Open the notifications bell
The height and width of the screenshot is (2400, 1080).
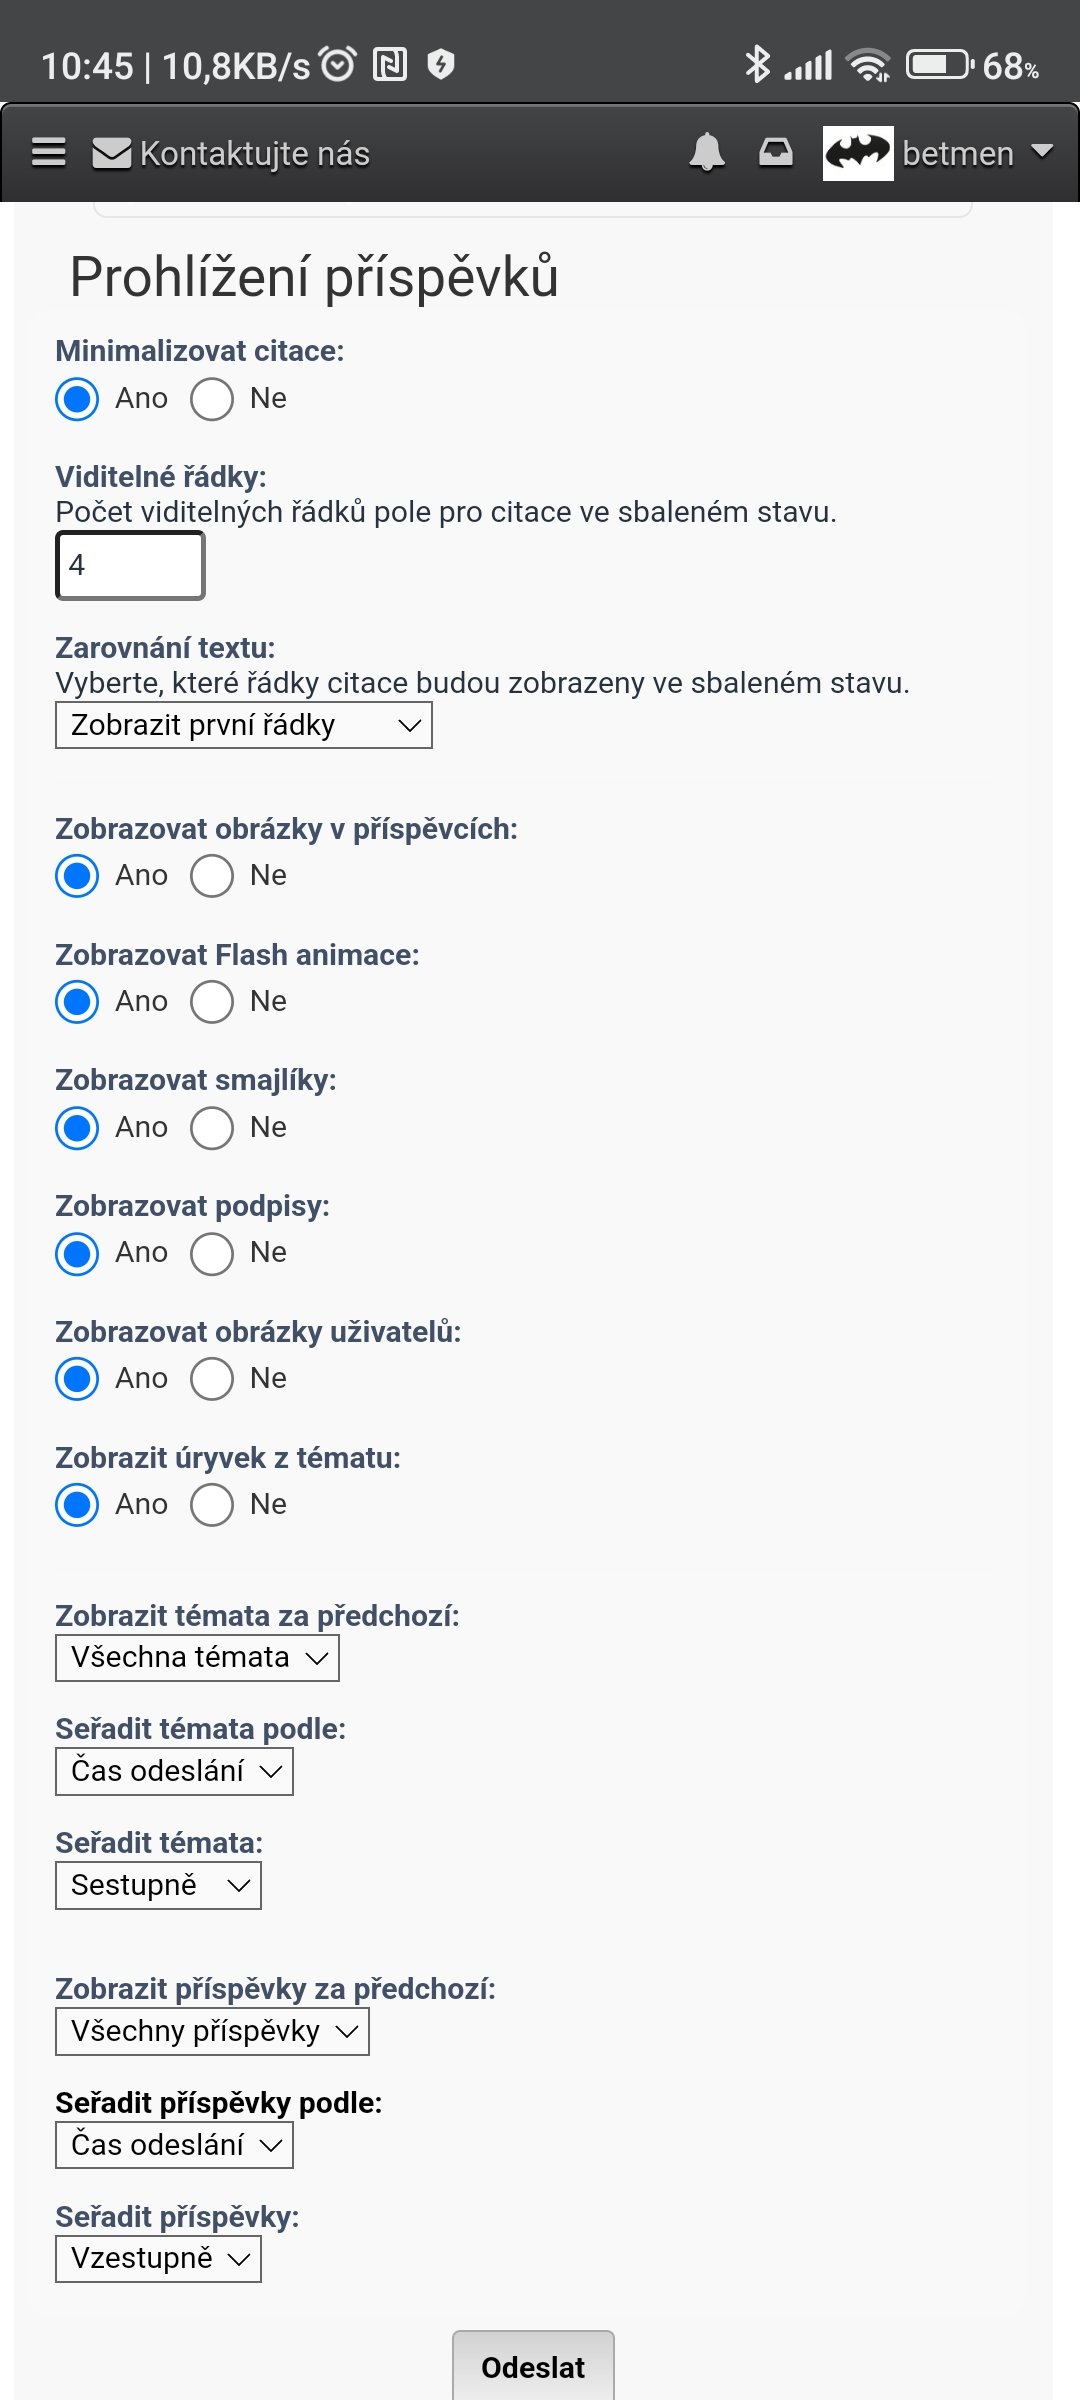[x=707, y=153]
